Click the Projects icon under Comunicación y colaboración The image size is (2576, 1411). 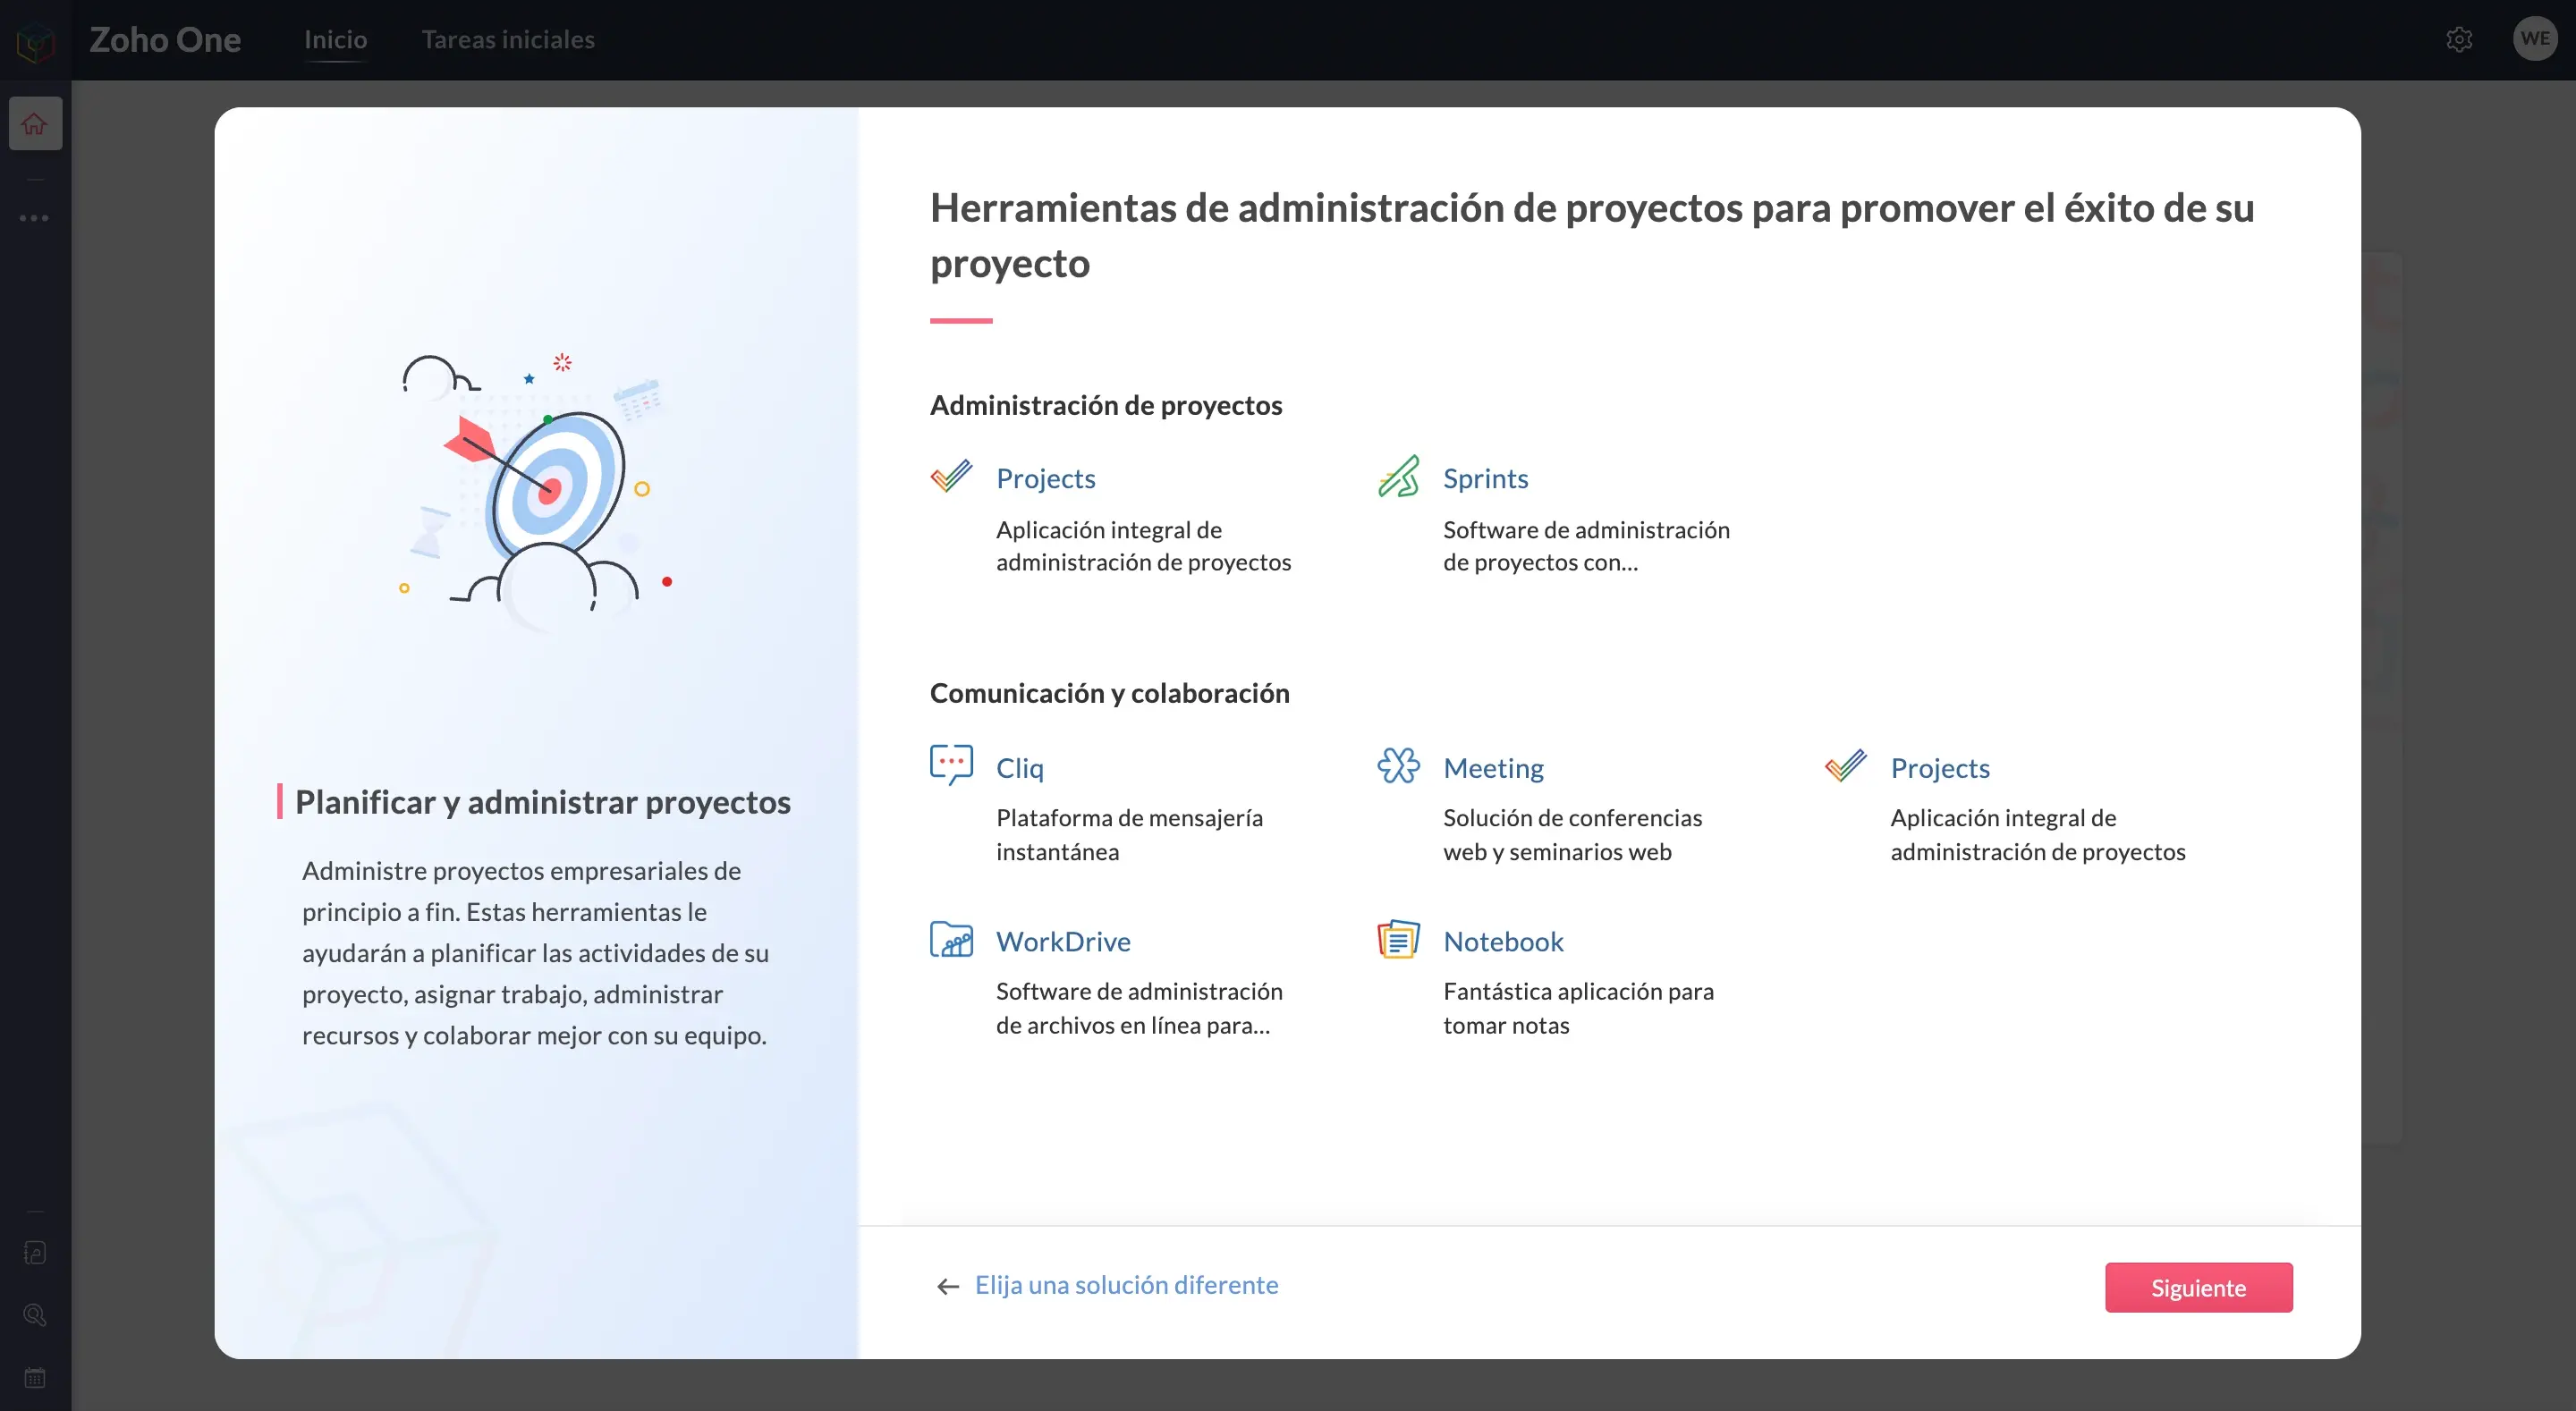tap(1845, 766)
